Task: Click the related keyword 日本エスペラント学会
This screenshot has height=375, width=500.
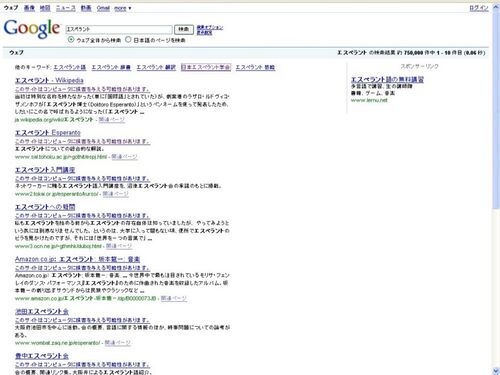Action: [x=206, y=67]
